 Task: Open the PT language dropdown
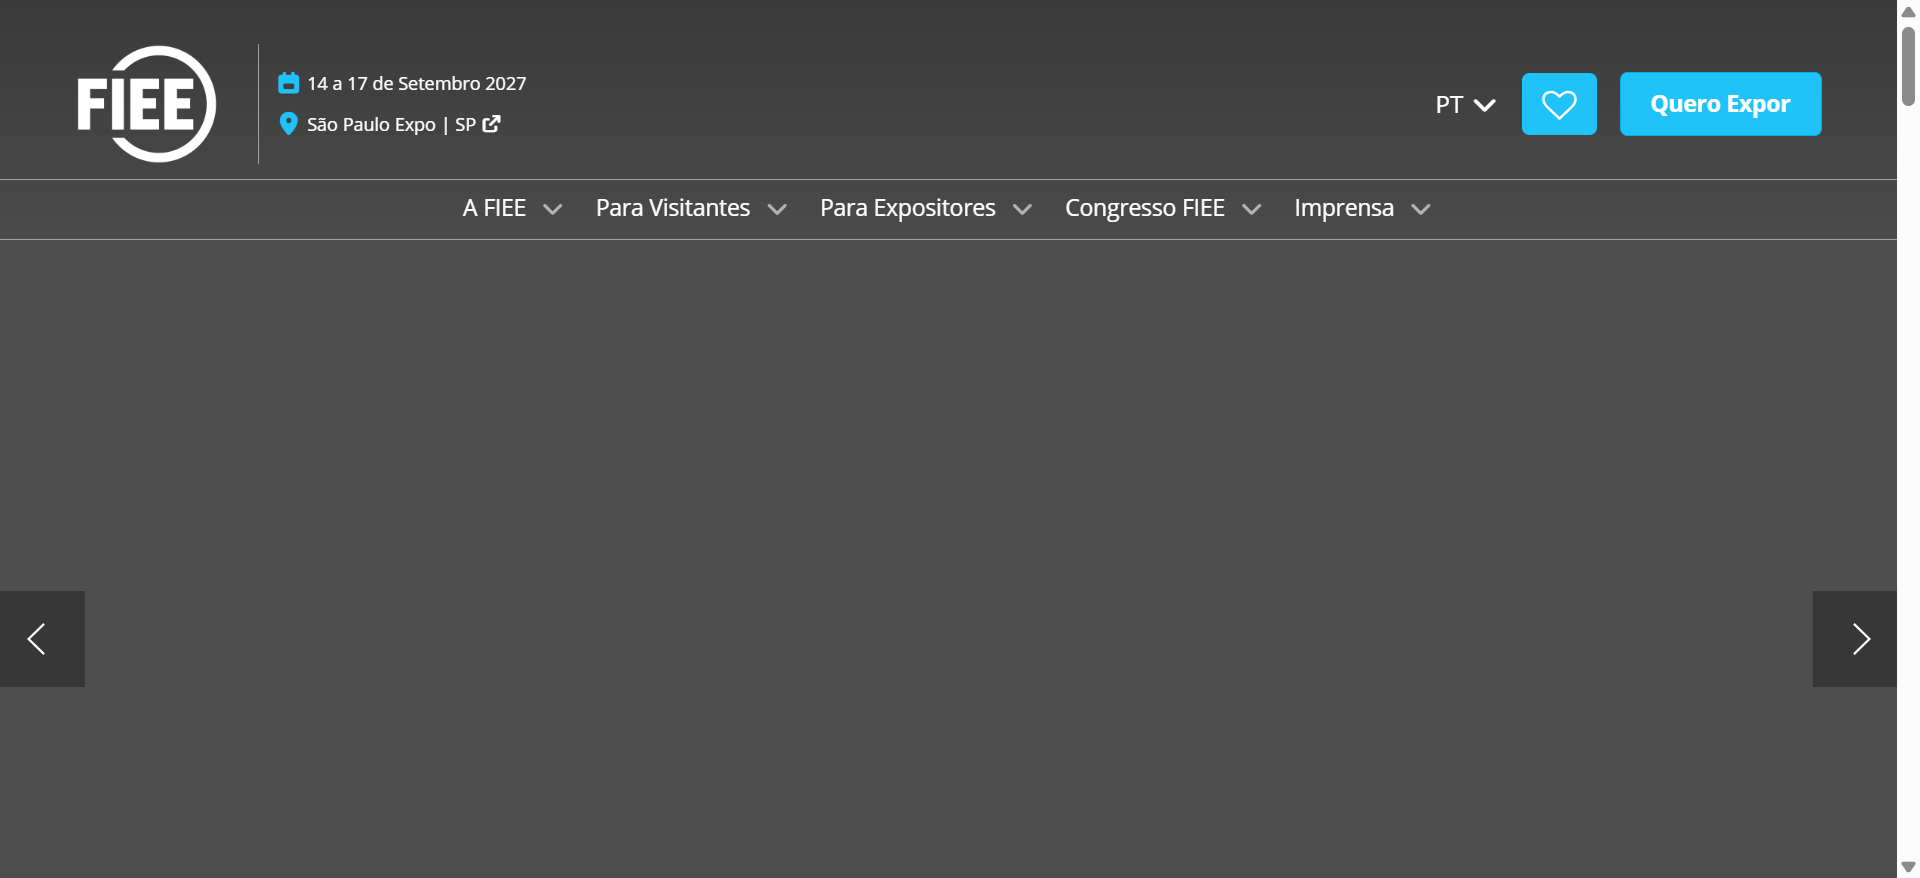(1465, 105)
